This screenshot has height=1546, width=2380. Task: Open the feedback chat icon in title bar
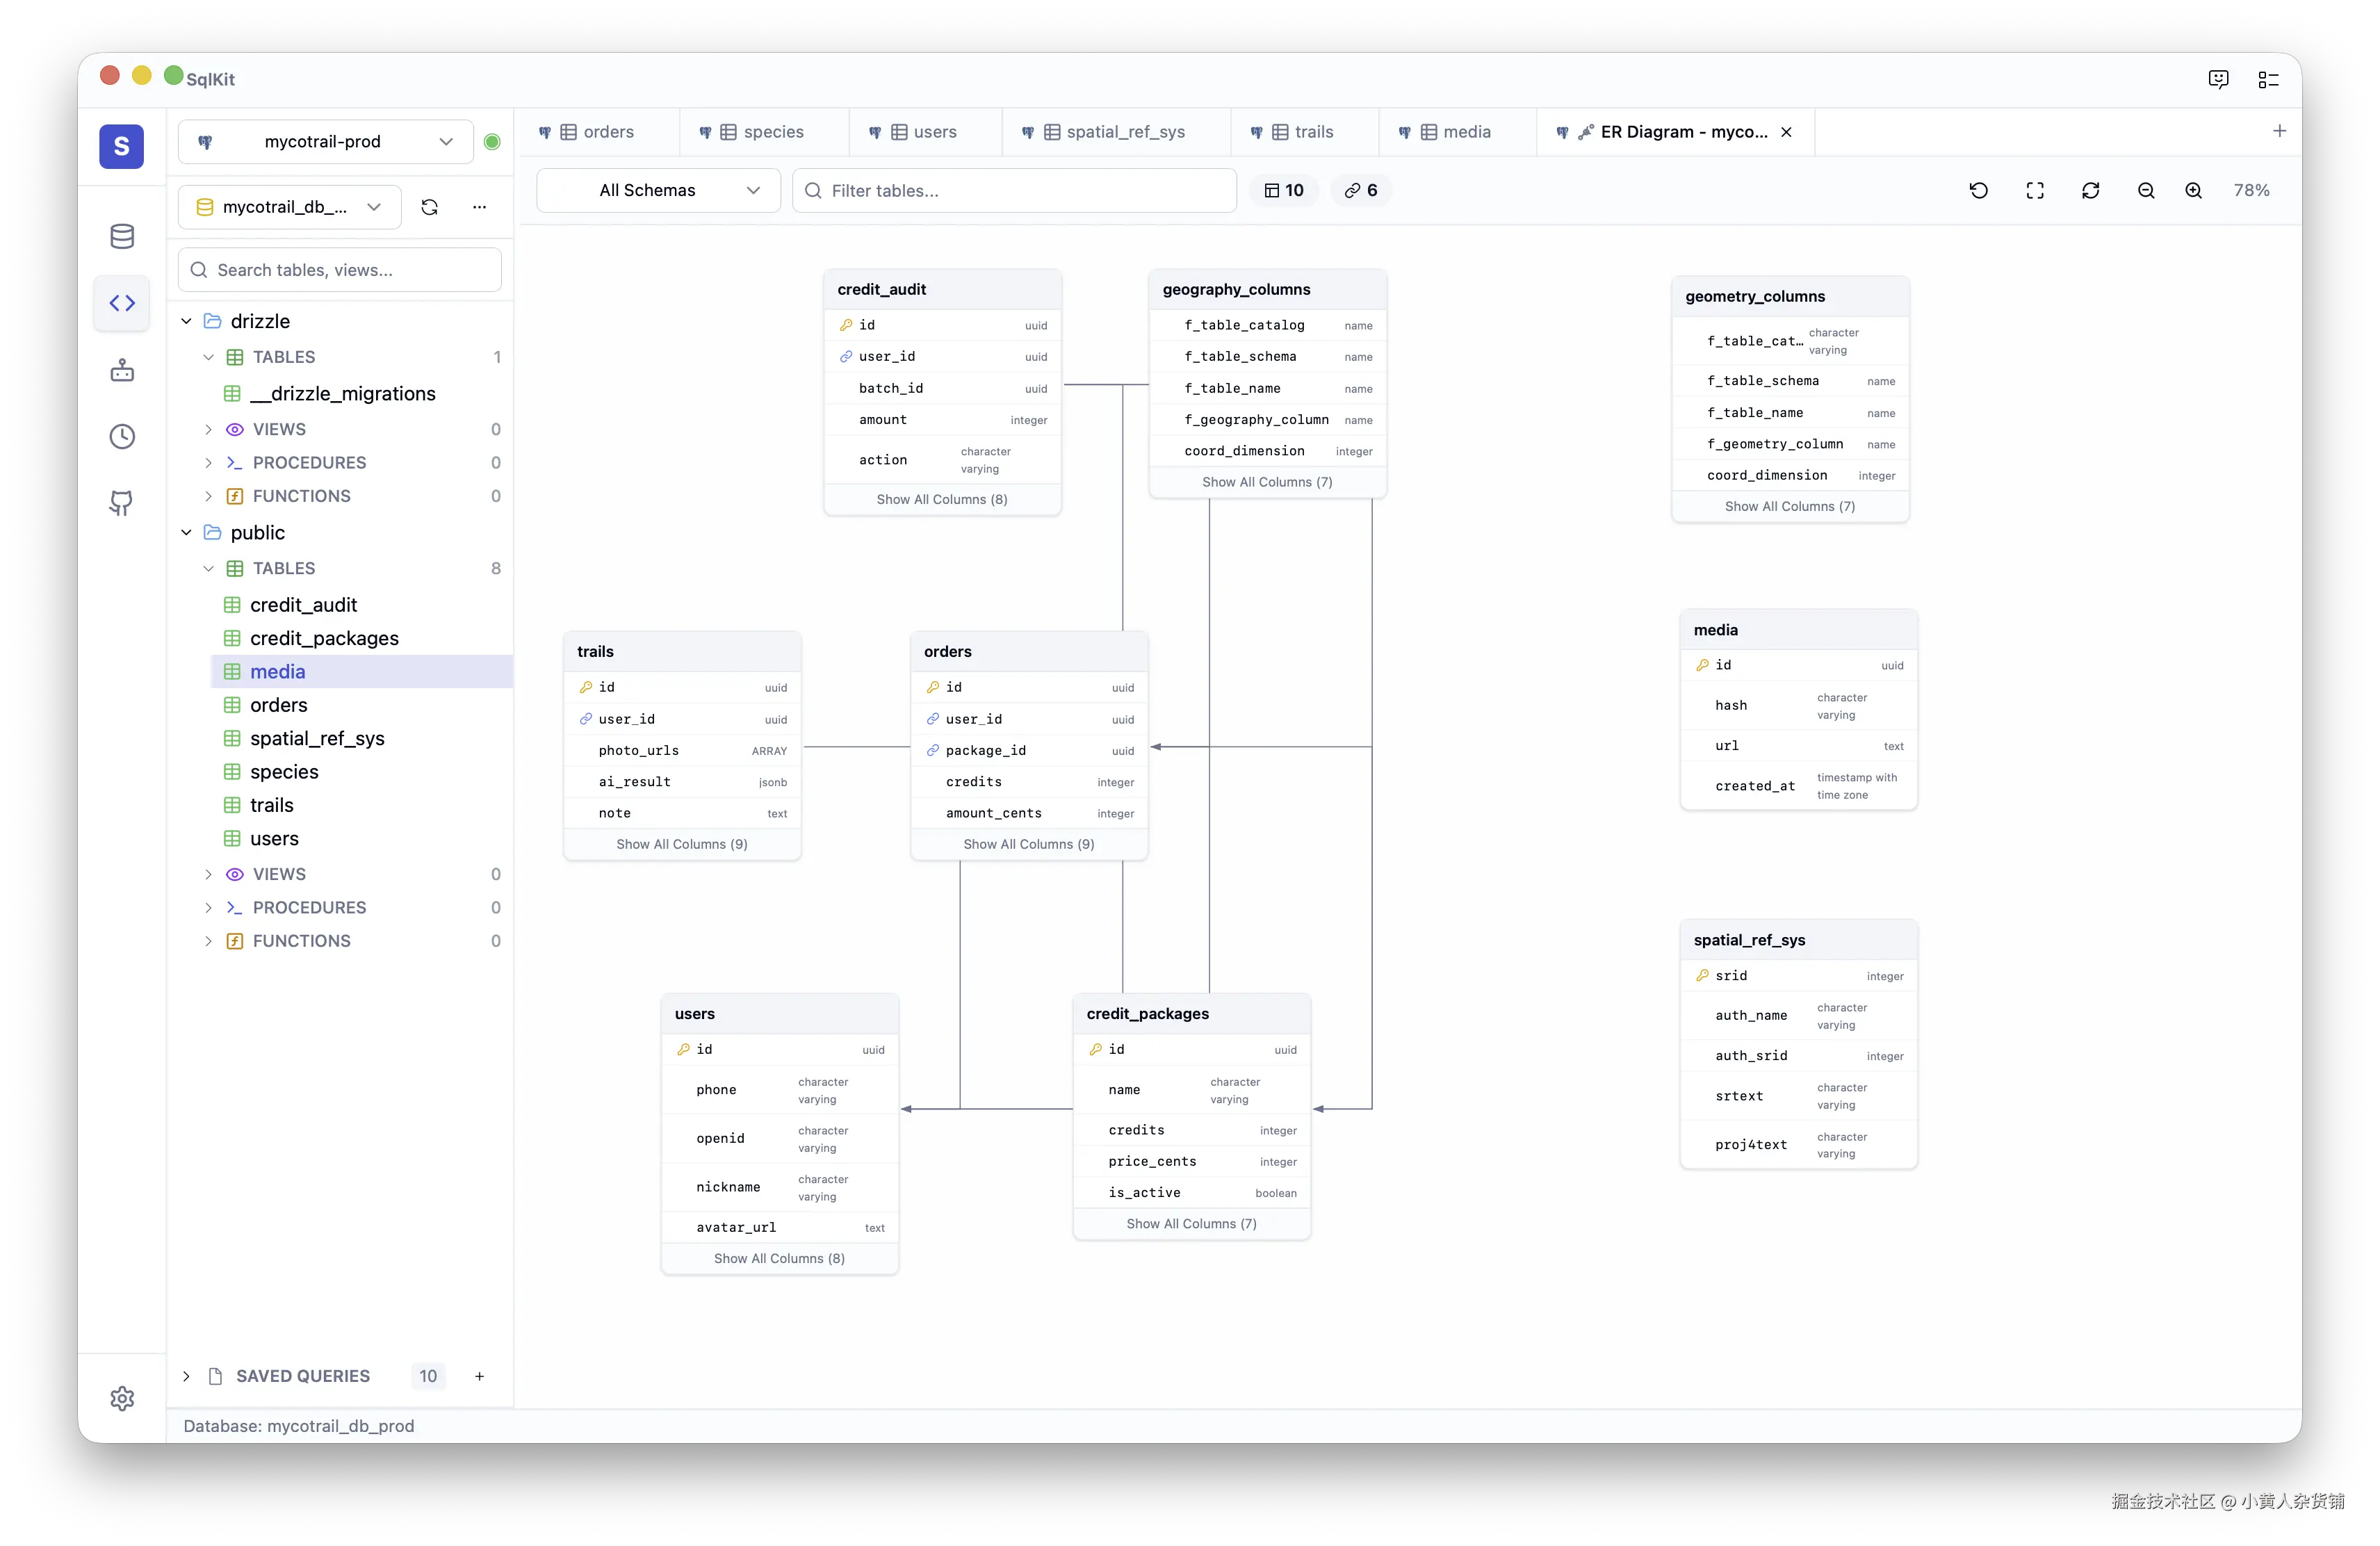(2218, 79)
